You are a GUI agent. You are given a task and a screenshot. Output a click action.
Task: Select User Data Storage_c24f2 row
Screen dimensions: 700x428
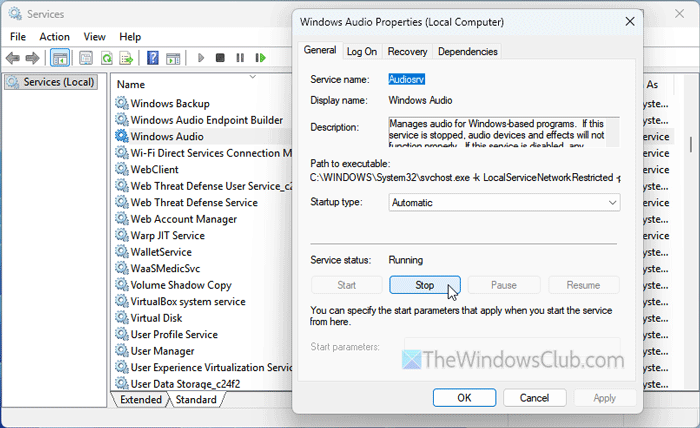click(x=185, y=383)
